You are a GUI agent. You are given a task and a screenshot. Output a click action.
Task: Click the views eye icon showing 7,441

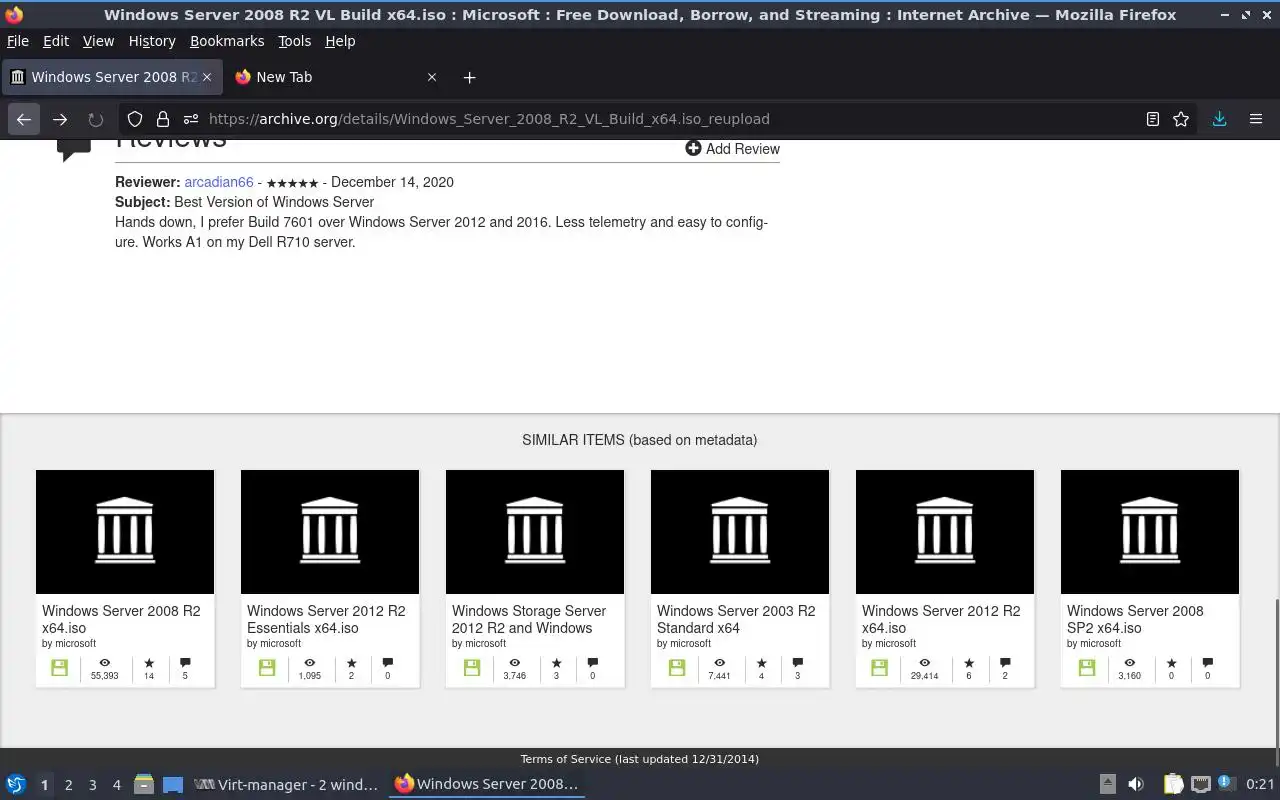(719, 663)
